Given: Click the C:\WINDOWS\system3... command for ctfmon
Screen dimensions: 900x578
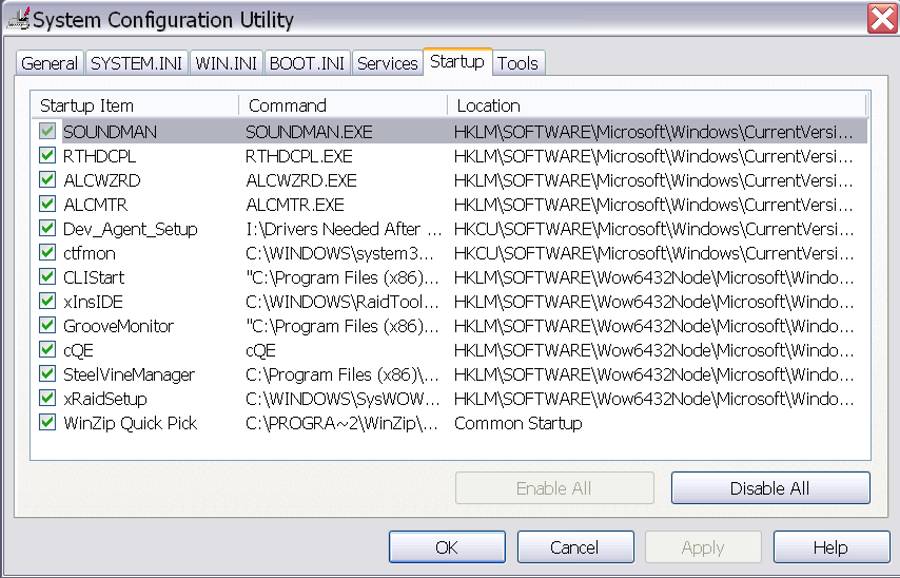Looking at the screenshot, I should 339,253.
